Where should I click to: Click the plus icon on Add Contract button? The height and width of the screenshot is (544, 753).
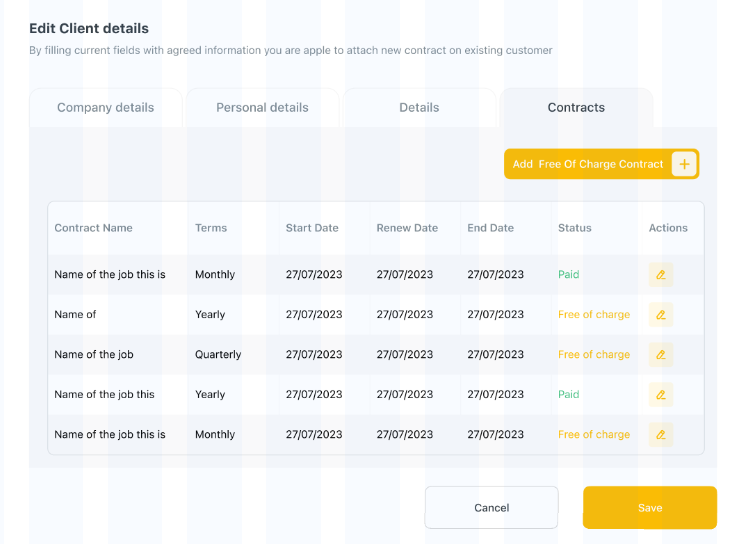coord(684,164)
